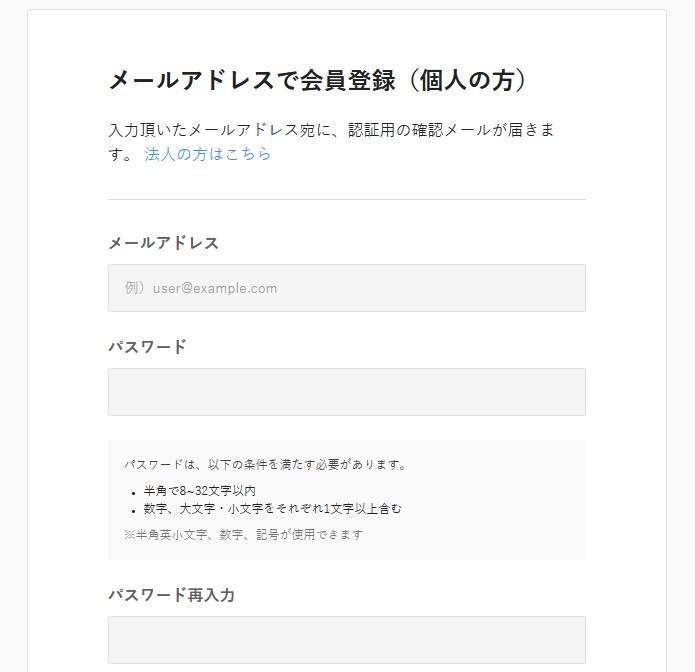Open the 法人の方はこちら link
695x672 pixels.
click(x=208, y=155)
